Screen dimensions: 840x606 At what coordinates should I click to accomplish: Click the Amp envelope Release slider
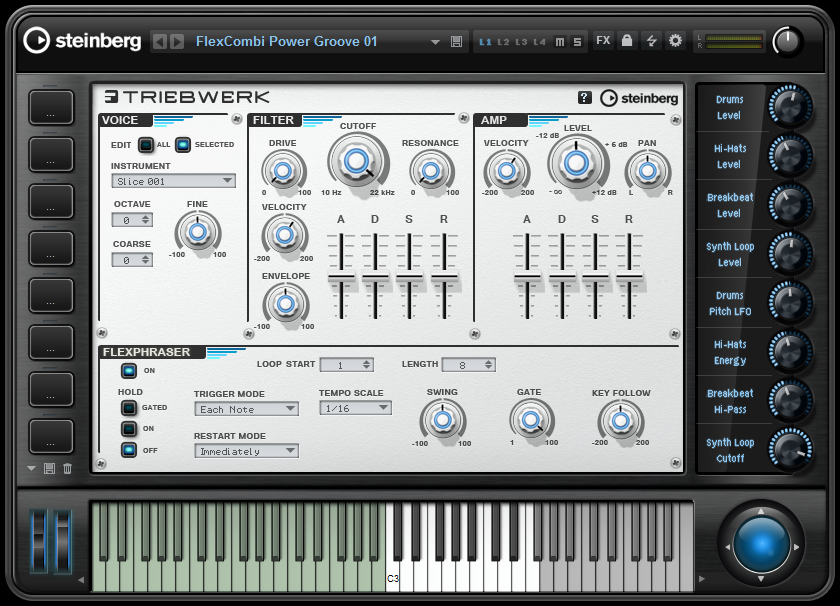[x=629, y=276]
